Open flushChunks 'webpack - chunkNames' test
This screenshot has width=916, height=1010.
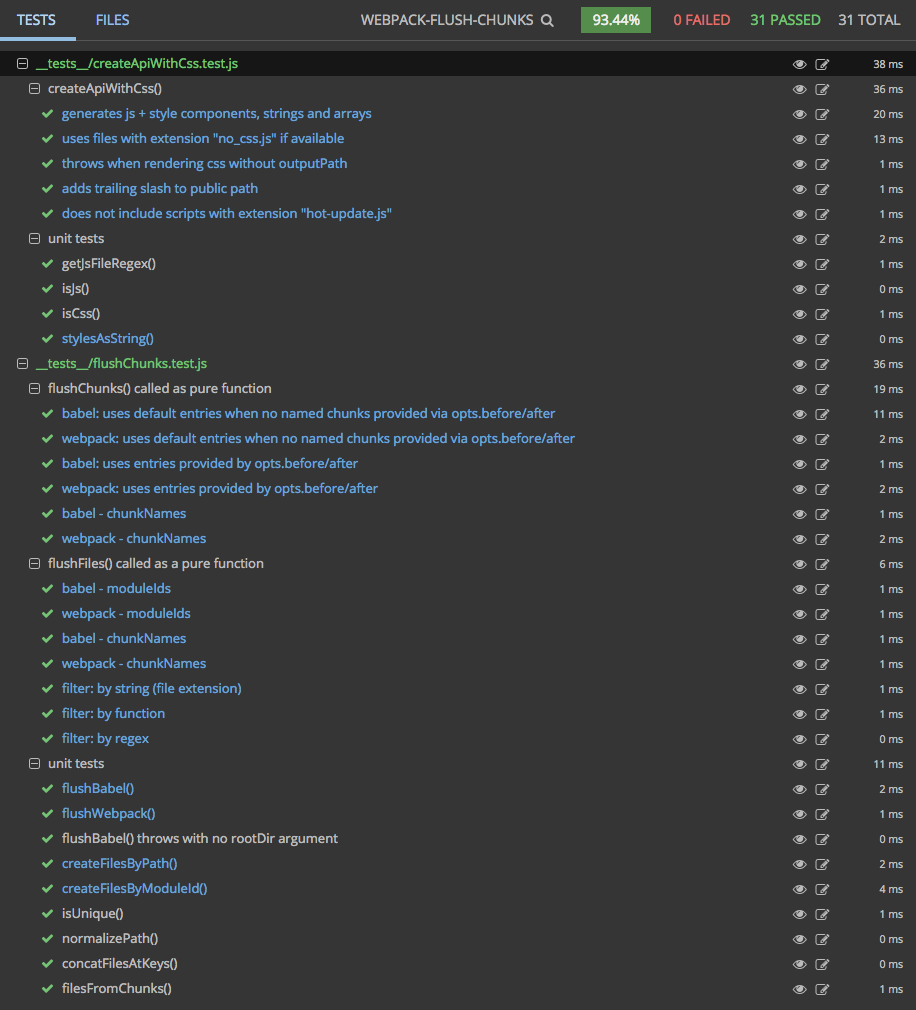[134, 538]
